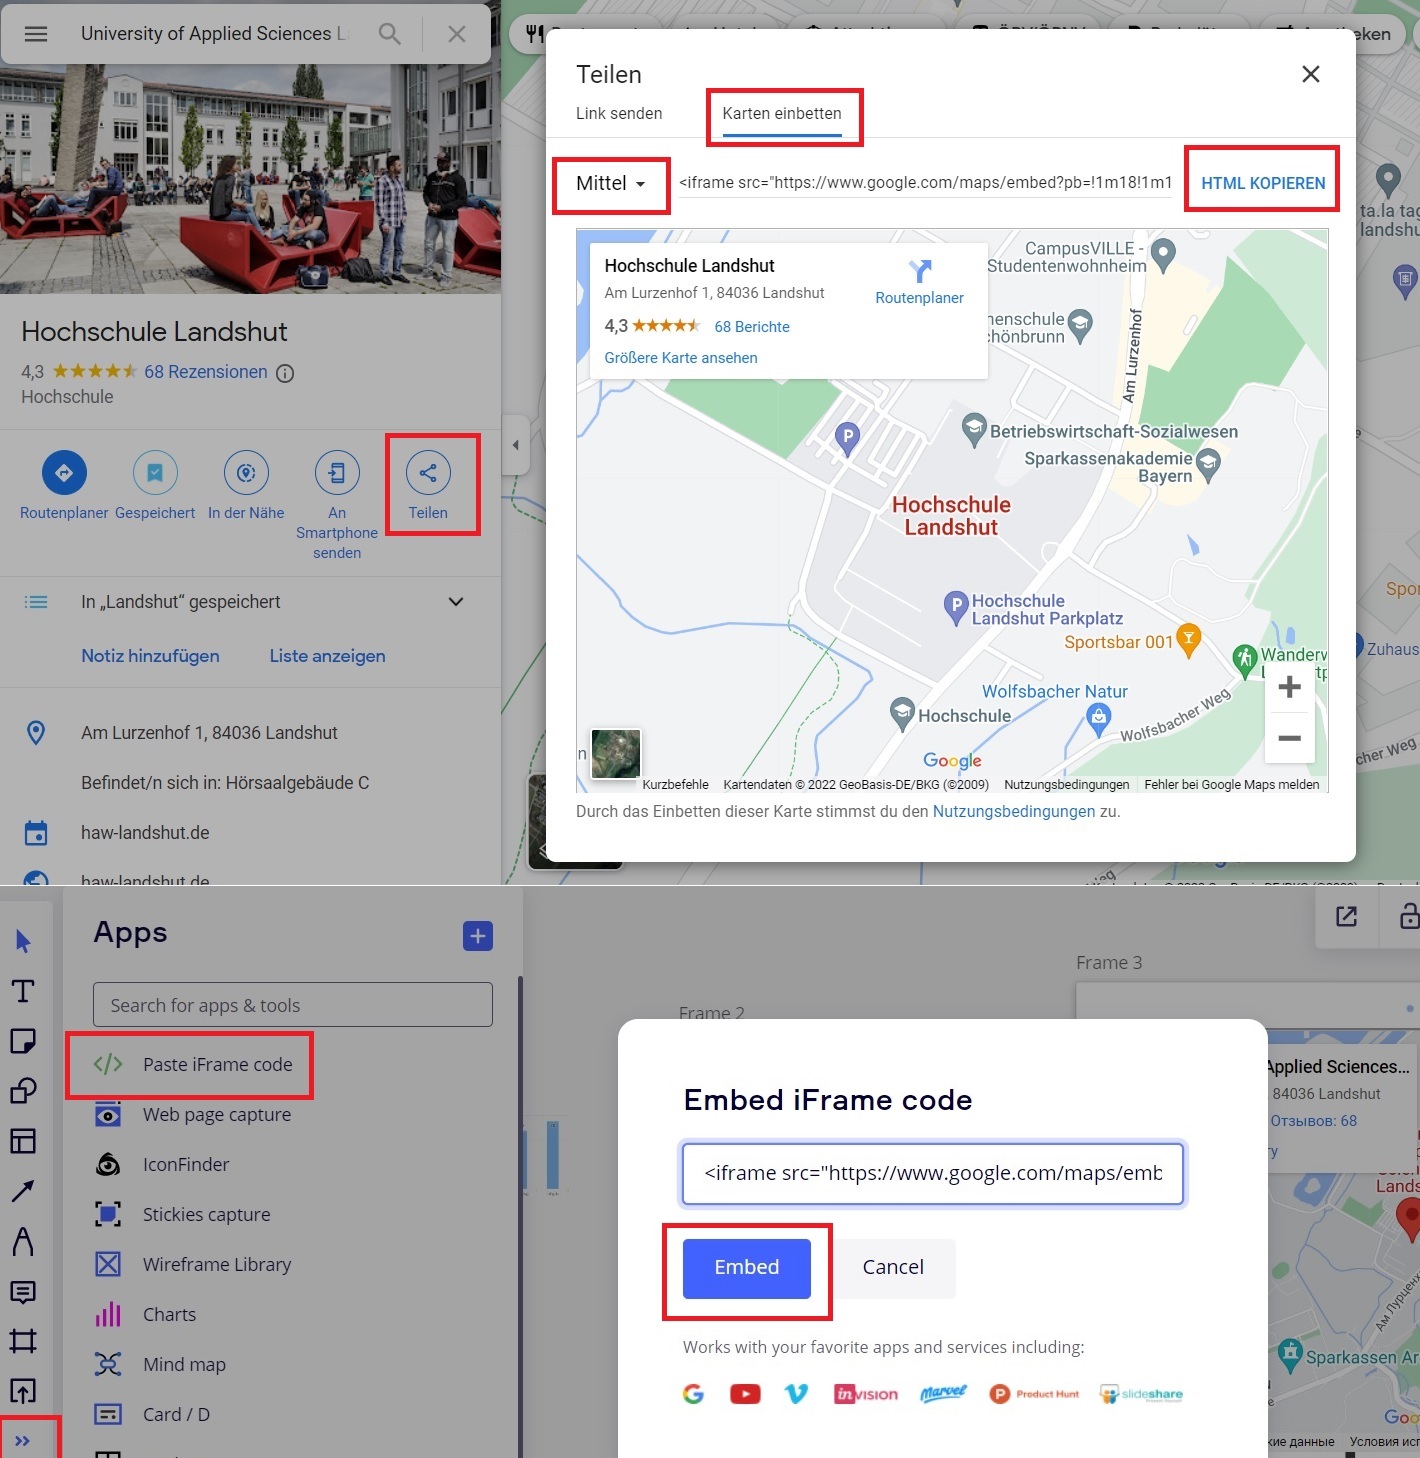Select the Templates layout tool

pyautogui.click(x=23, y=1141)
